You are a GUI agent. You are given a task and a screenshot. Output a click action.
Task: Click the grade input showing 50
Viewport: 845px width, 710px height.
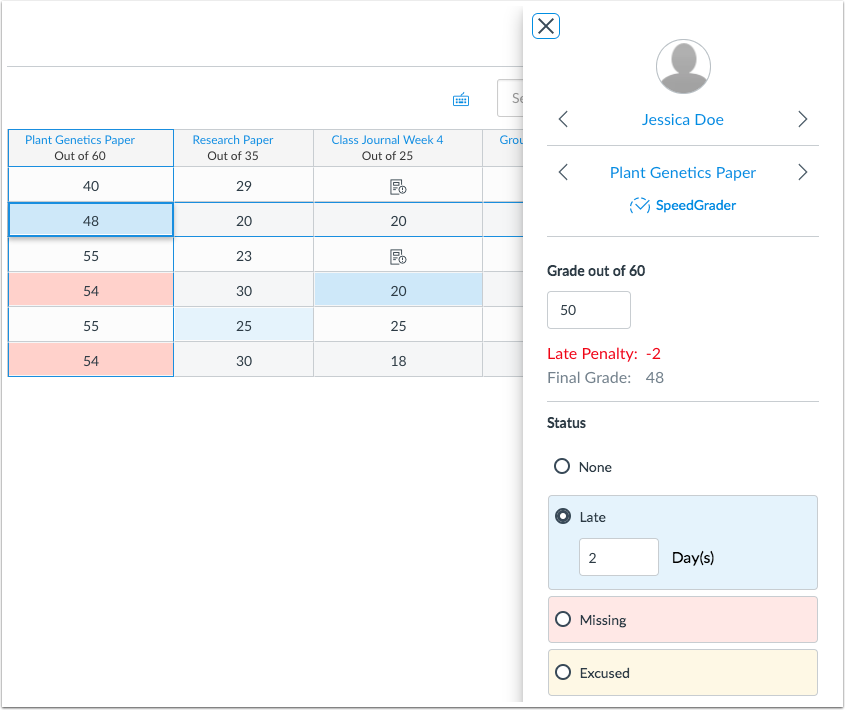(588, 310)
